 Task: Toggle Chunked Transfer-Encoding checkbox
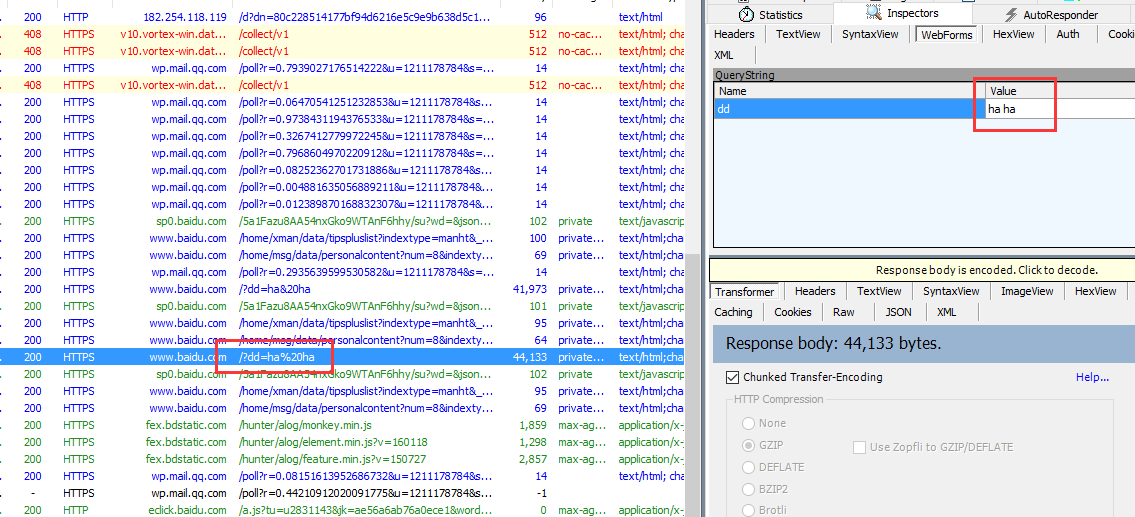click(x=732, y=378)
